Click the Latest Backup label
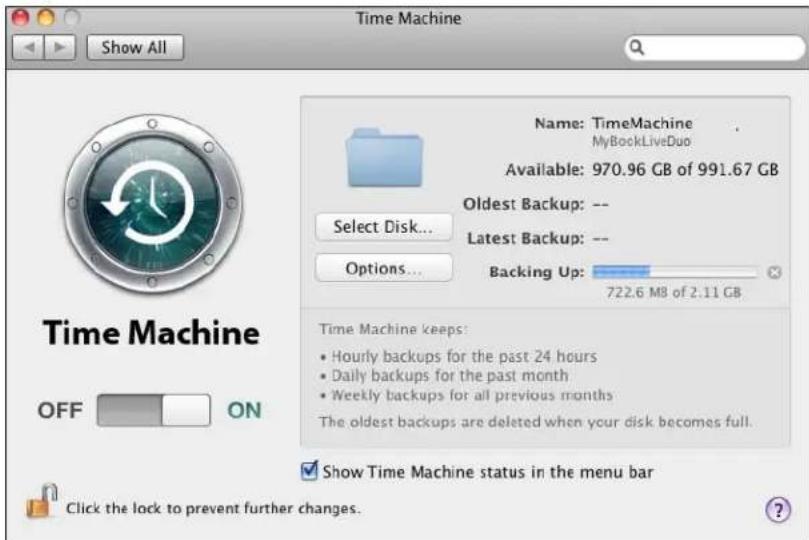This screenshot has width=809, height=540. point(525,238)
